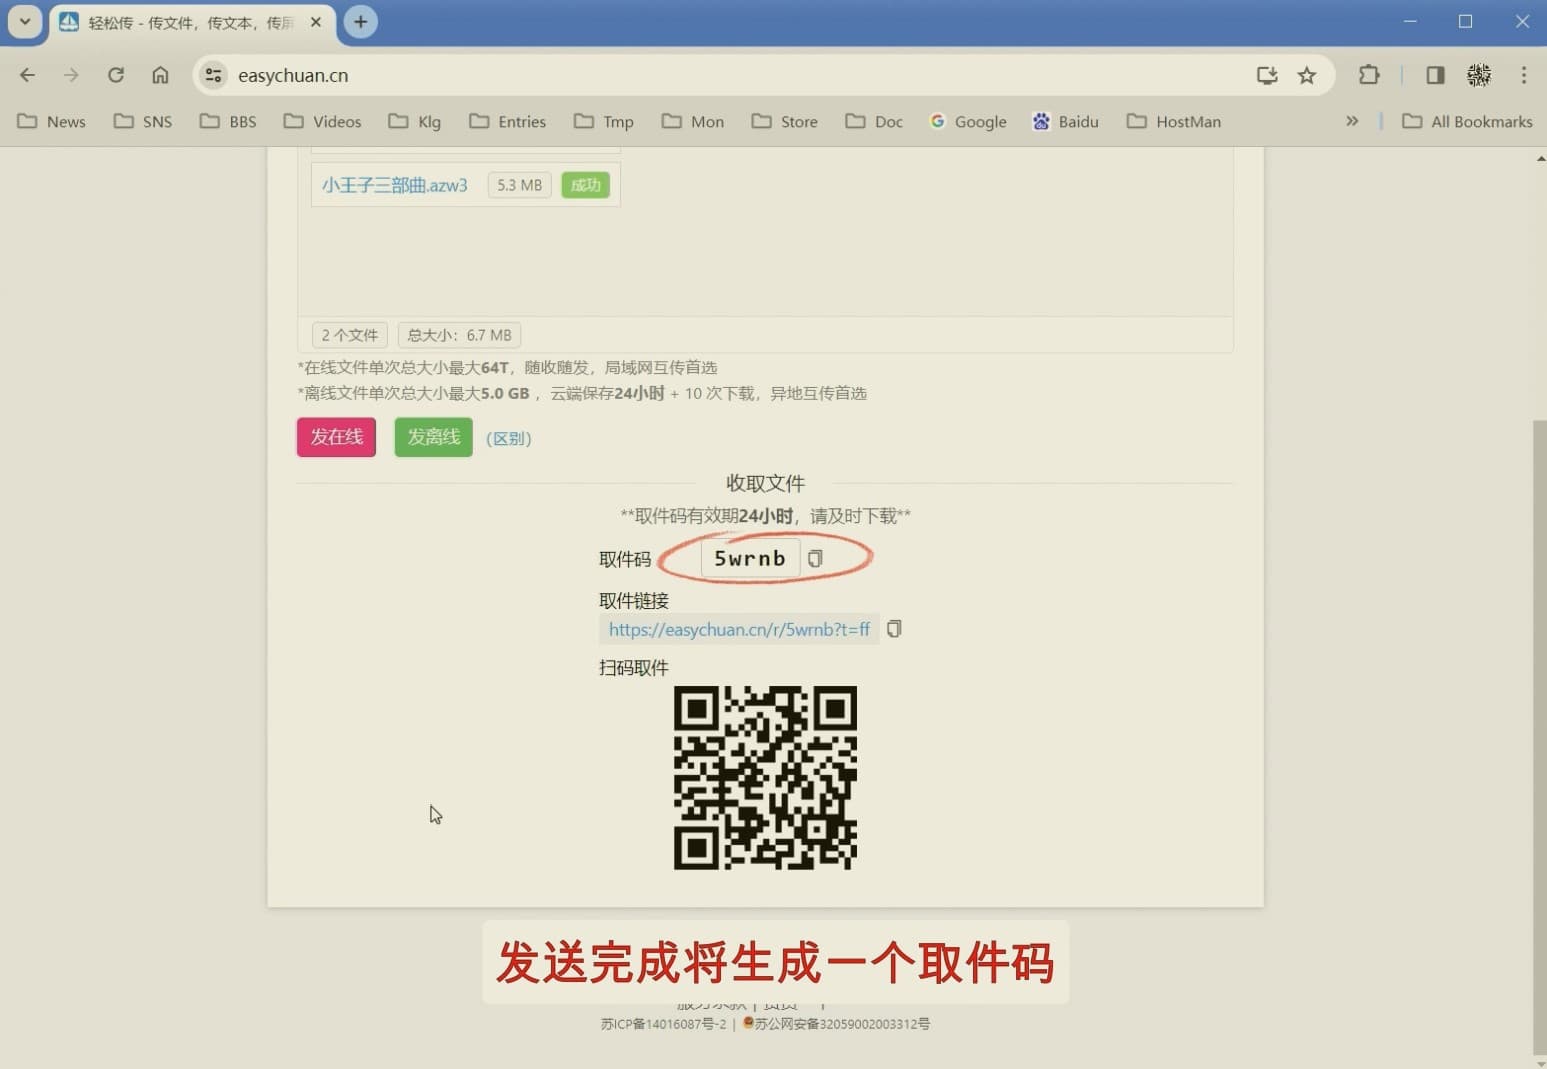Click the 扫码取件 label
Image resolution: width=1547 pixels, height=1069 pixels.
pyautogui.click(x=634, y=668)
